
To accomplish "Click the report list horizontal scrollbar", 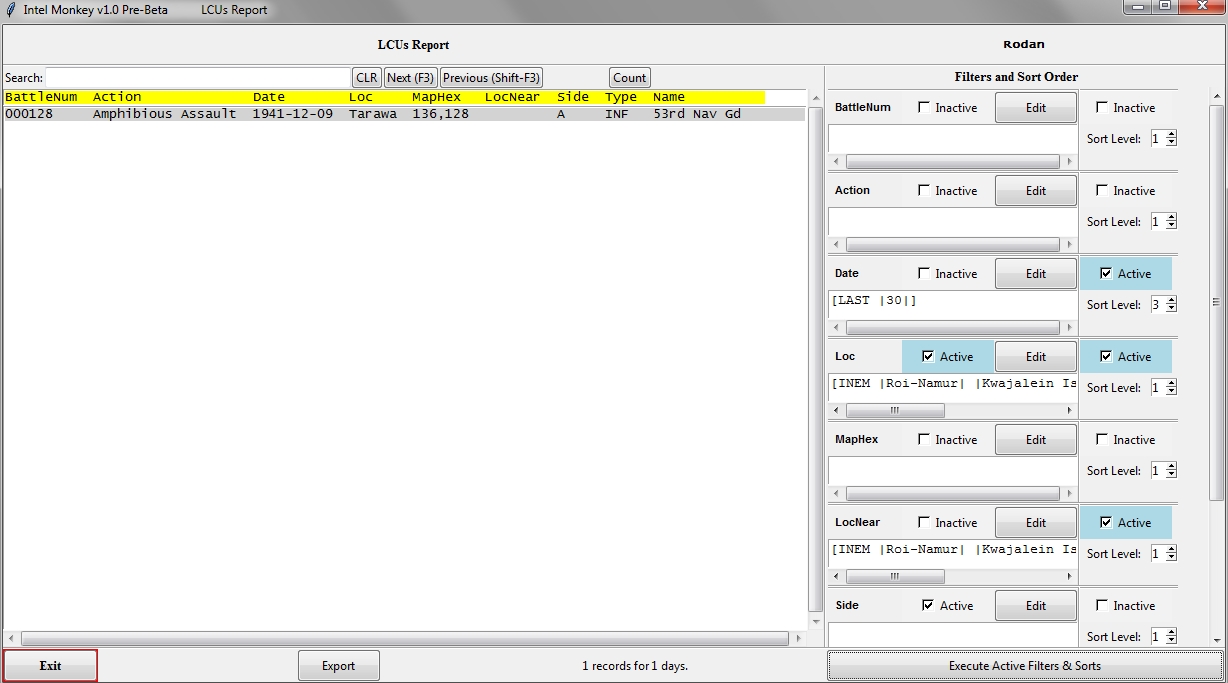I will click(405, 638).
